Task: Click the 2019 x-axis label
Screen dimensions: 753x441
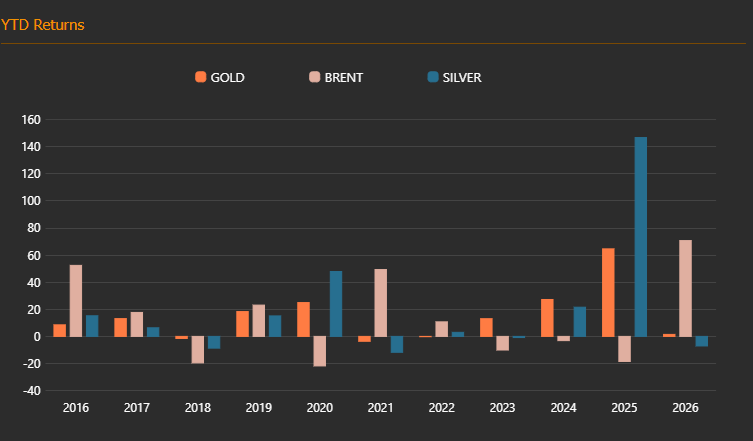Action: point(259,408)
